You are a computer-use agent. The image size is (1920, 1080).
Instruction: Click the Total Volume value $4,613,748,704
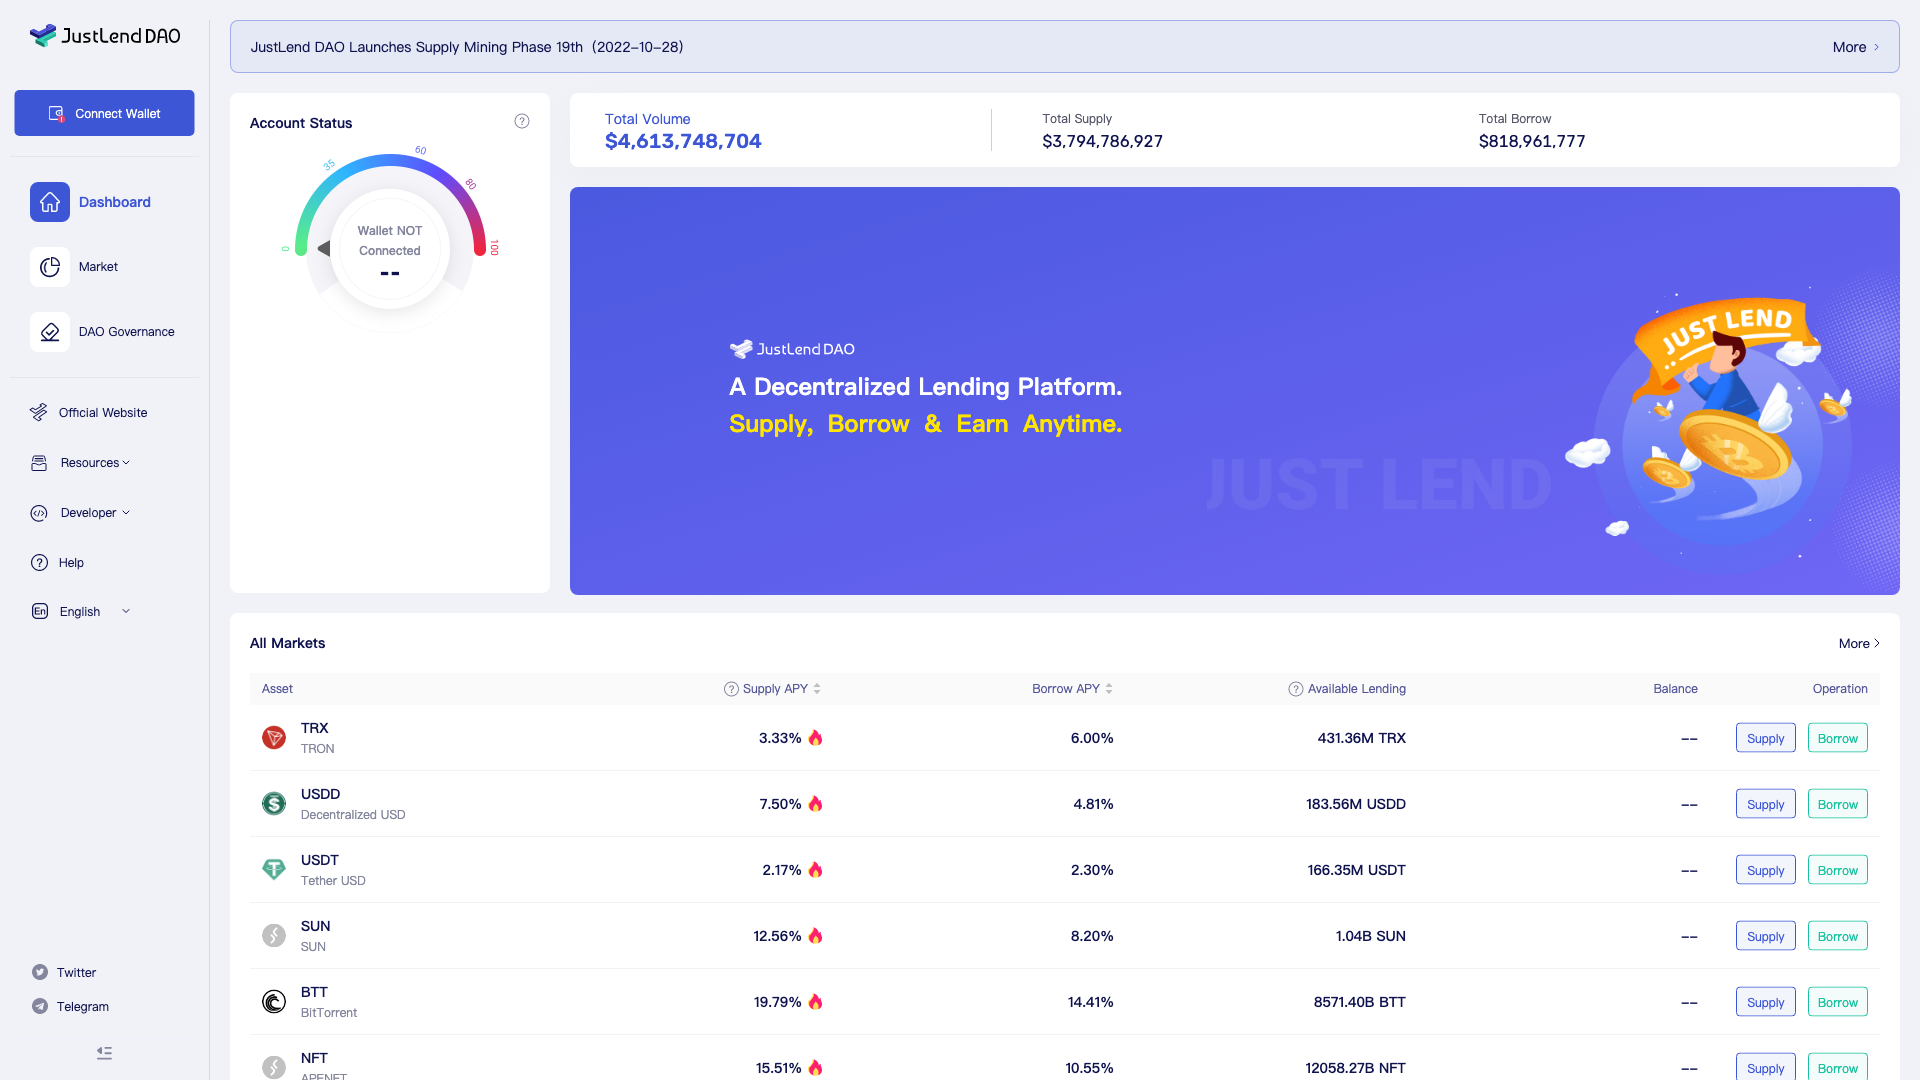[x=683, y=141]
